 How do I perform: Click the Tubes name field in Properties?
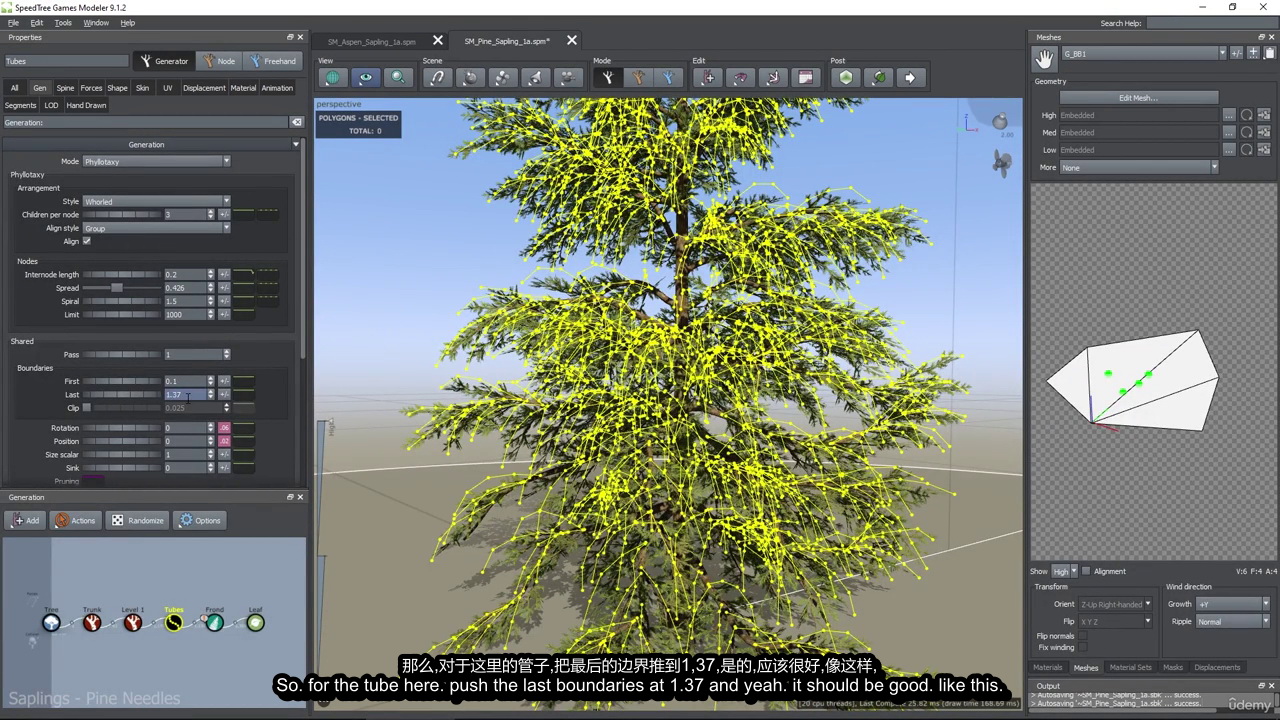click(66, 61)
